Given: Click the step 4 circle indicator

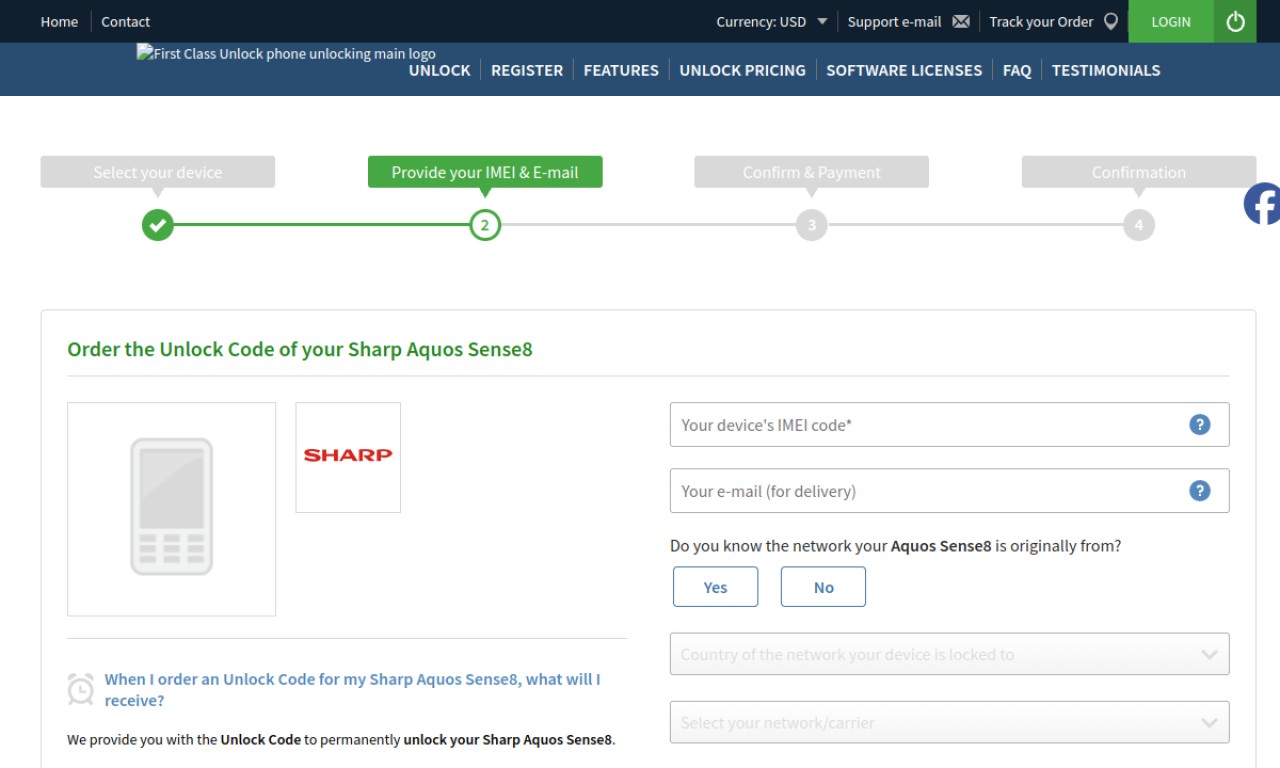Looking at the screenshot, I should [x=1139, y=225].
